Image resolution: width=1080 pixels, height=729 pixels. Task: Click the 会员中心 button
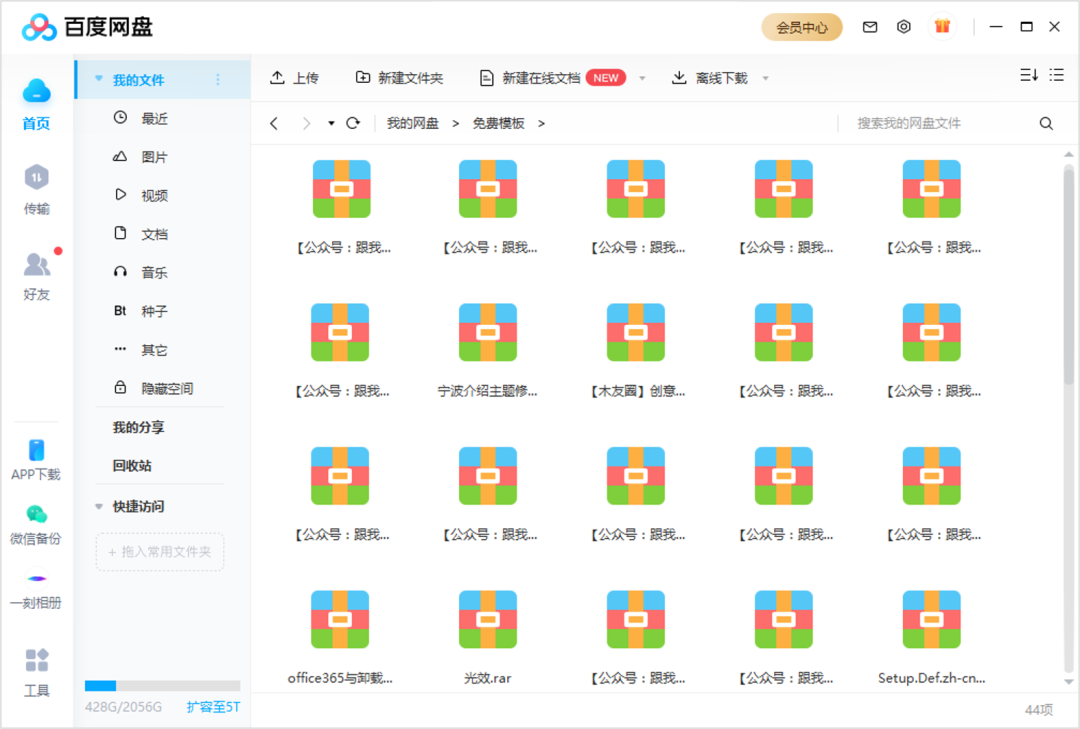click(802, 28)
